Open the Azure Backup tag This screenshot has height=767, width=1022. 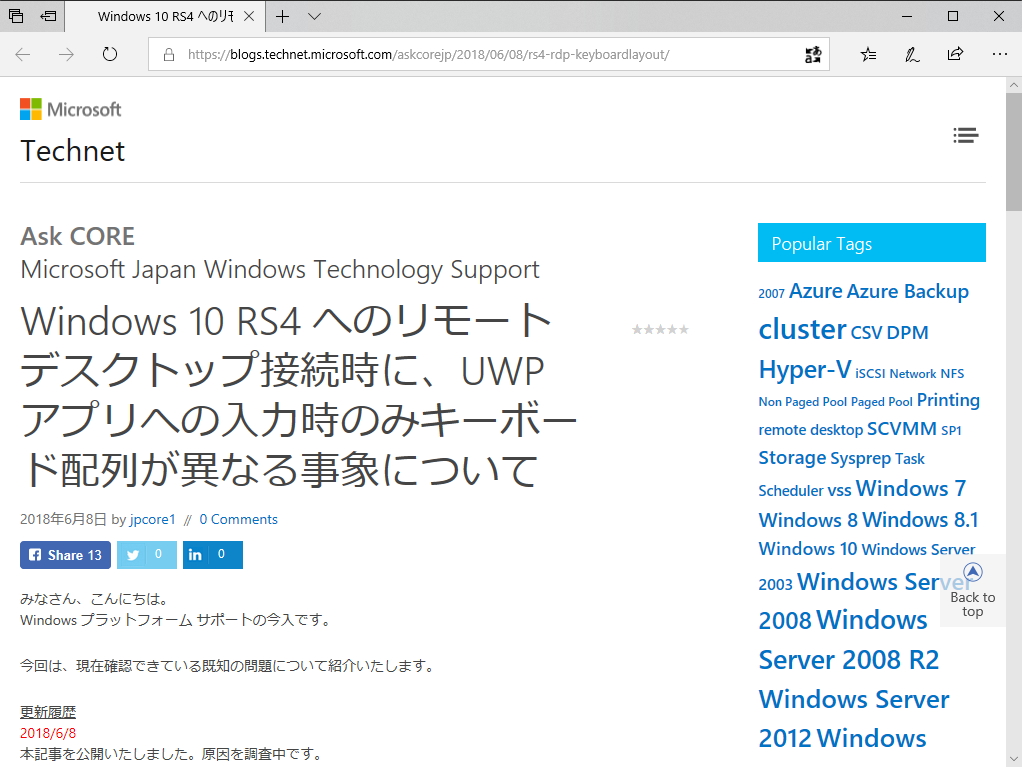click(907, 291)
